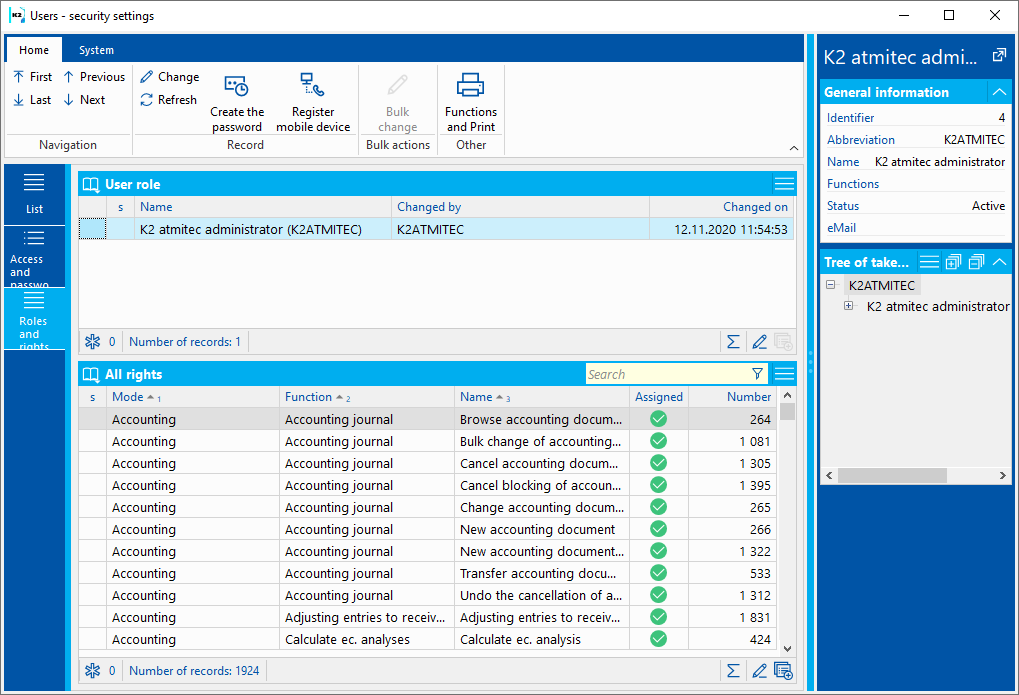Click the hamburger menu icon in User role header
The image size is (1019, 695).
coord(784,184)
